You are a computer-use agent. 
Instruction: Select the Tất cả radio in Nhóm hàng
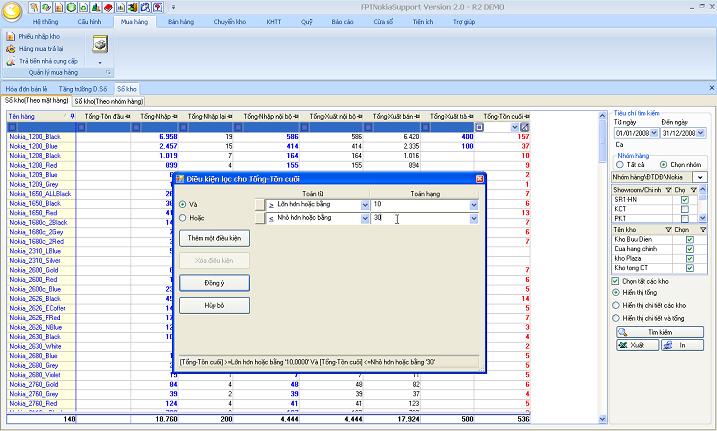pyautogui.click(x=620, y=164)
